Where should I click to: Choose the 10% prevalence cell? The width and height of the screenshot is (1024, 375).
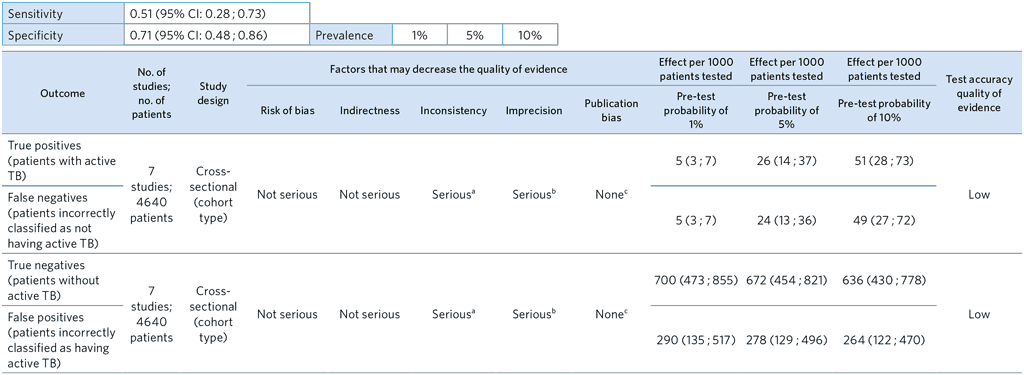tap(530, 35)
